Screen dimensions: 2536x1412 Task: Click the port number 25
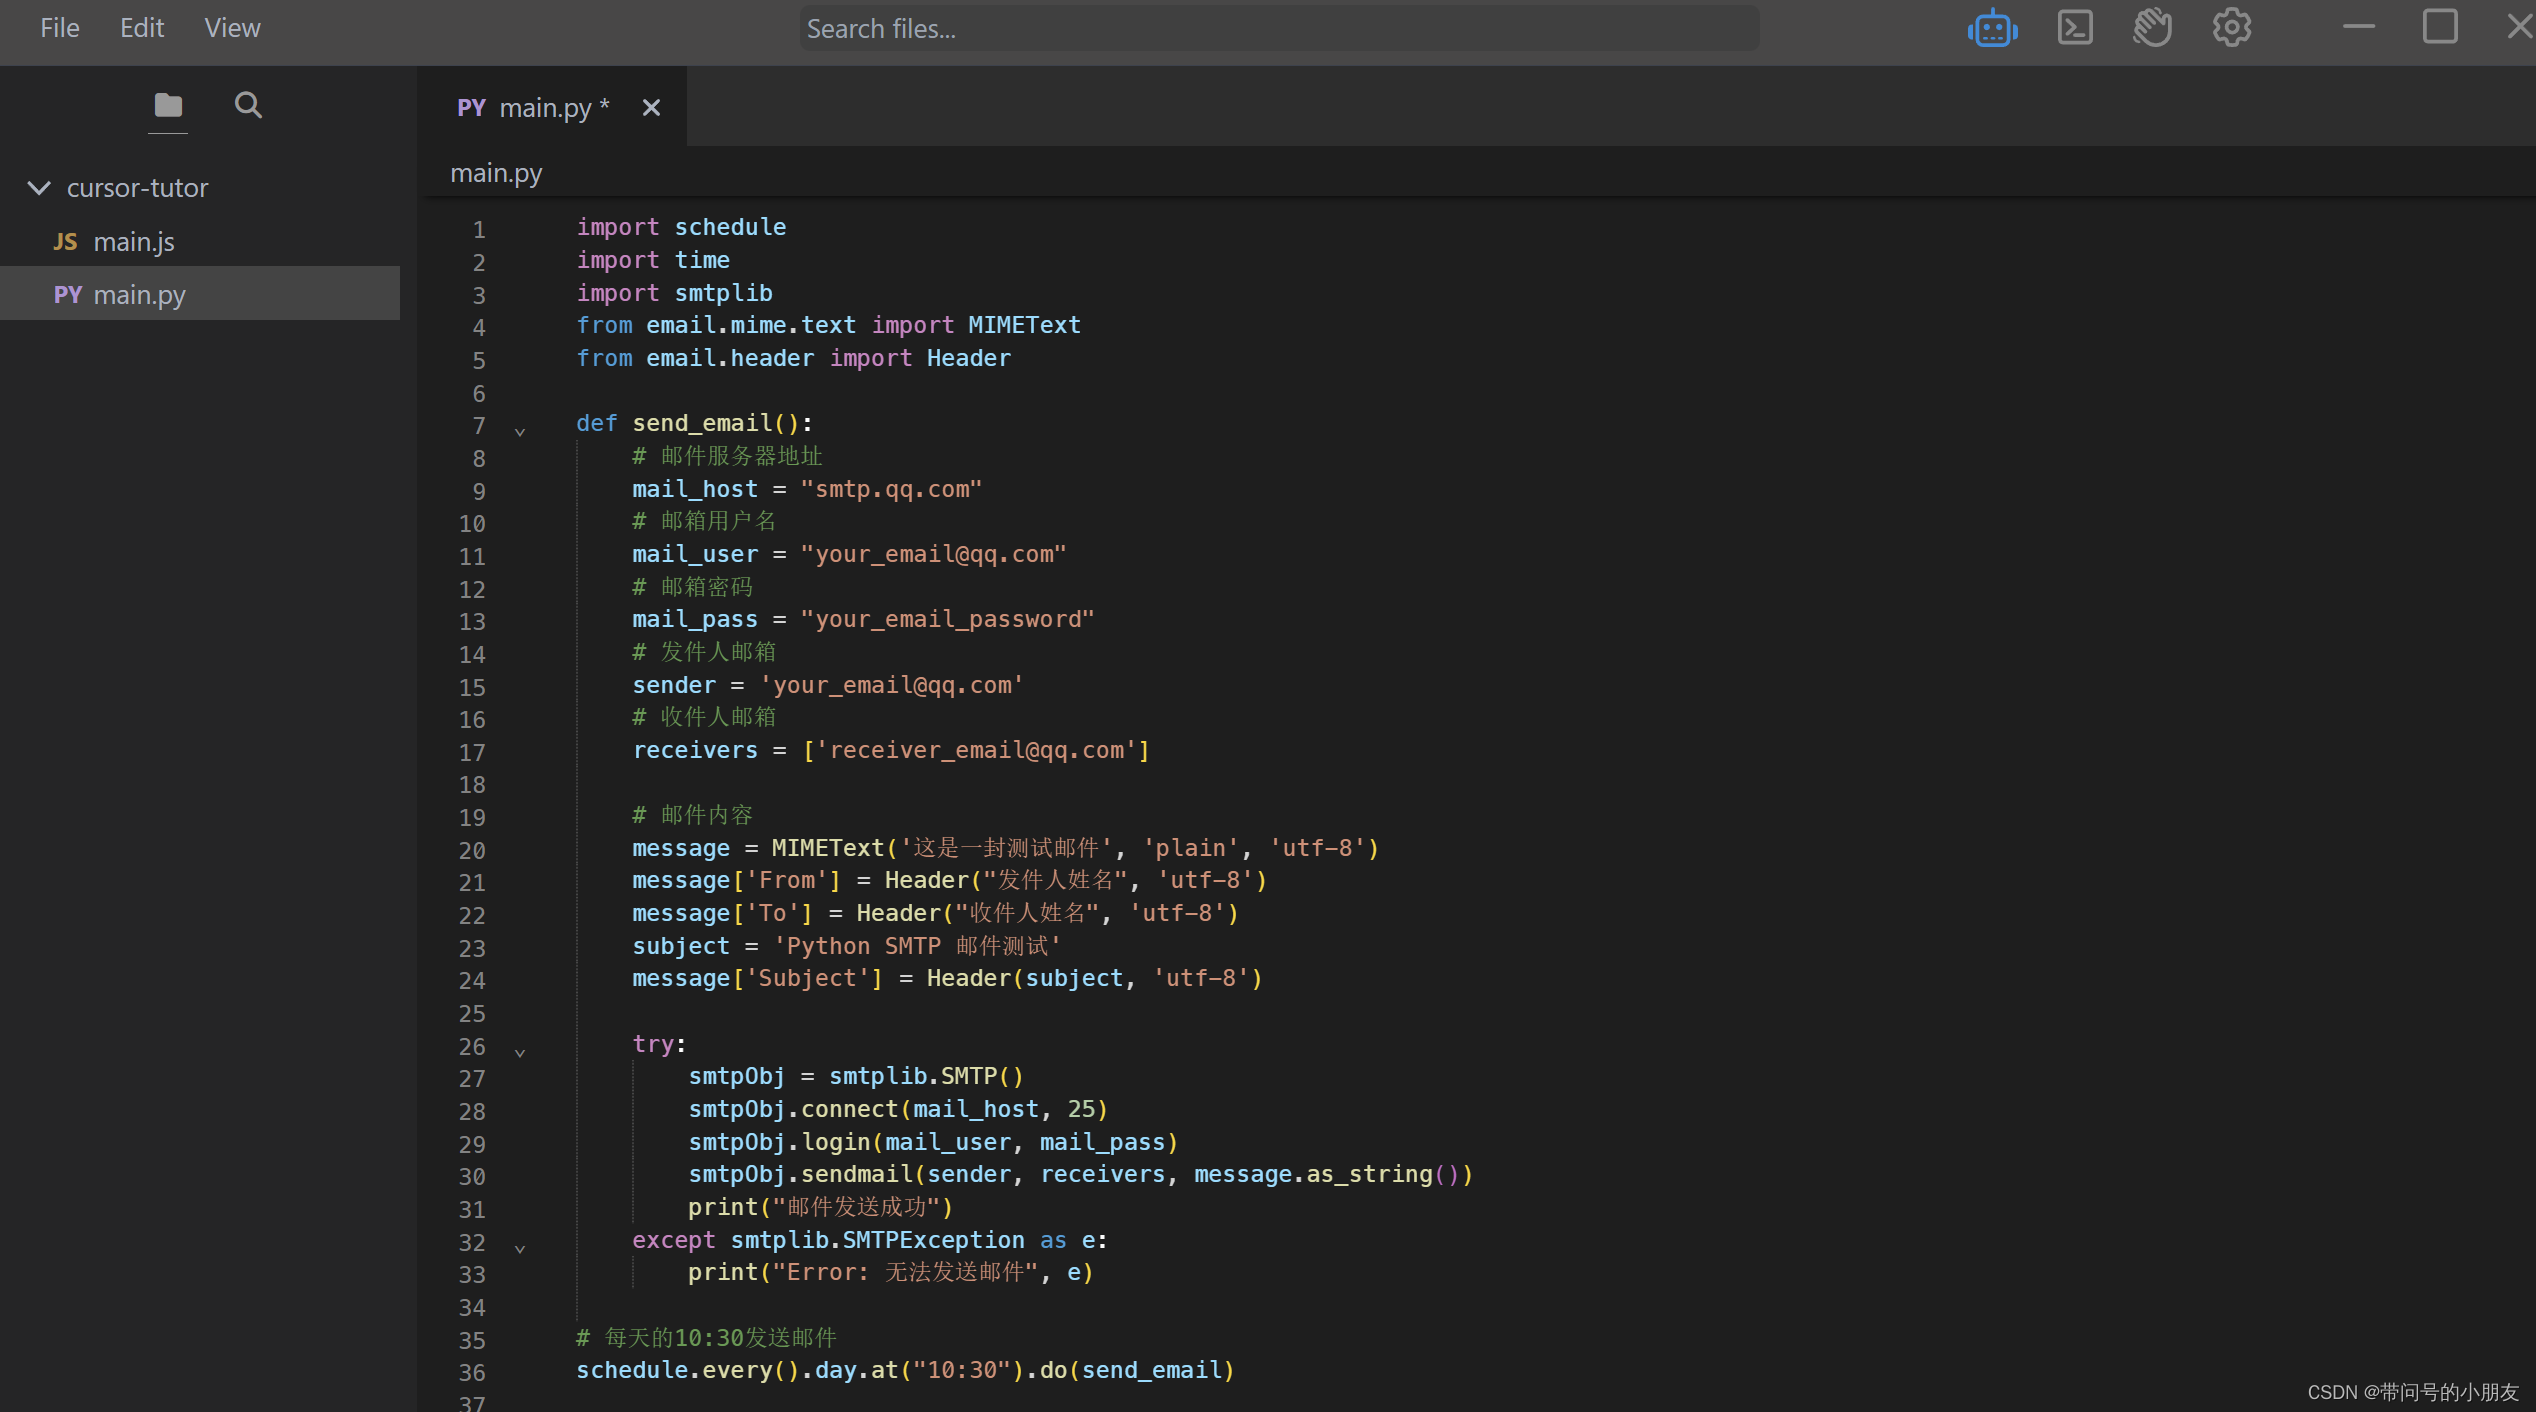coord(1081,1109)
